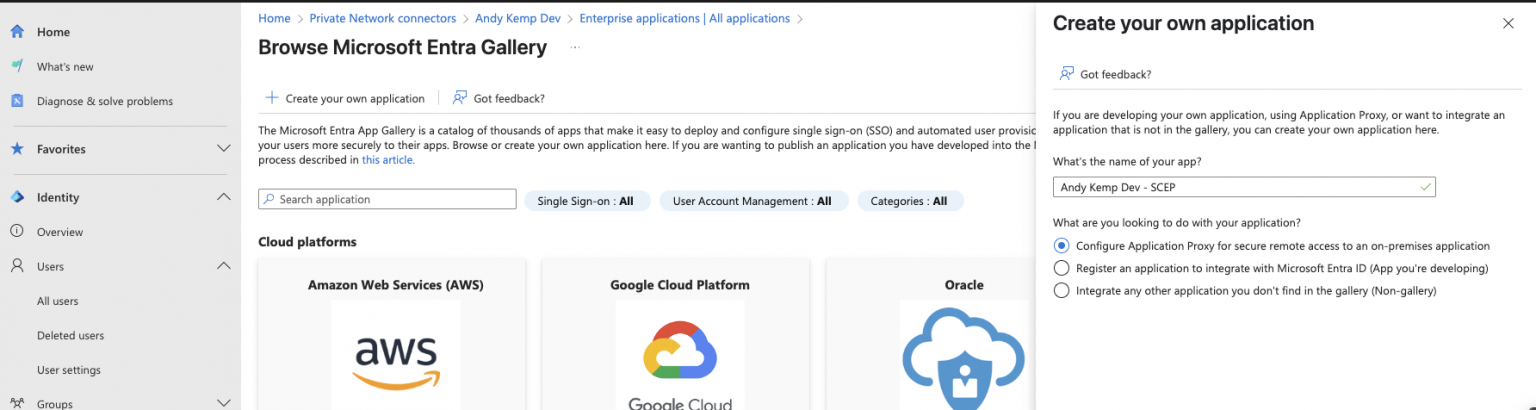The height and width of the screenshot is (410, 1536).
Task: Collapse the Users section chevron
Action: (x=224, y=266)
